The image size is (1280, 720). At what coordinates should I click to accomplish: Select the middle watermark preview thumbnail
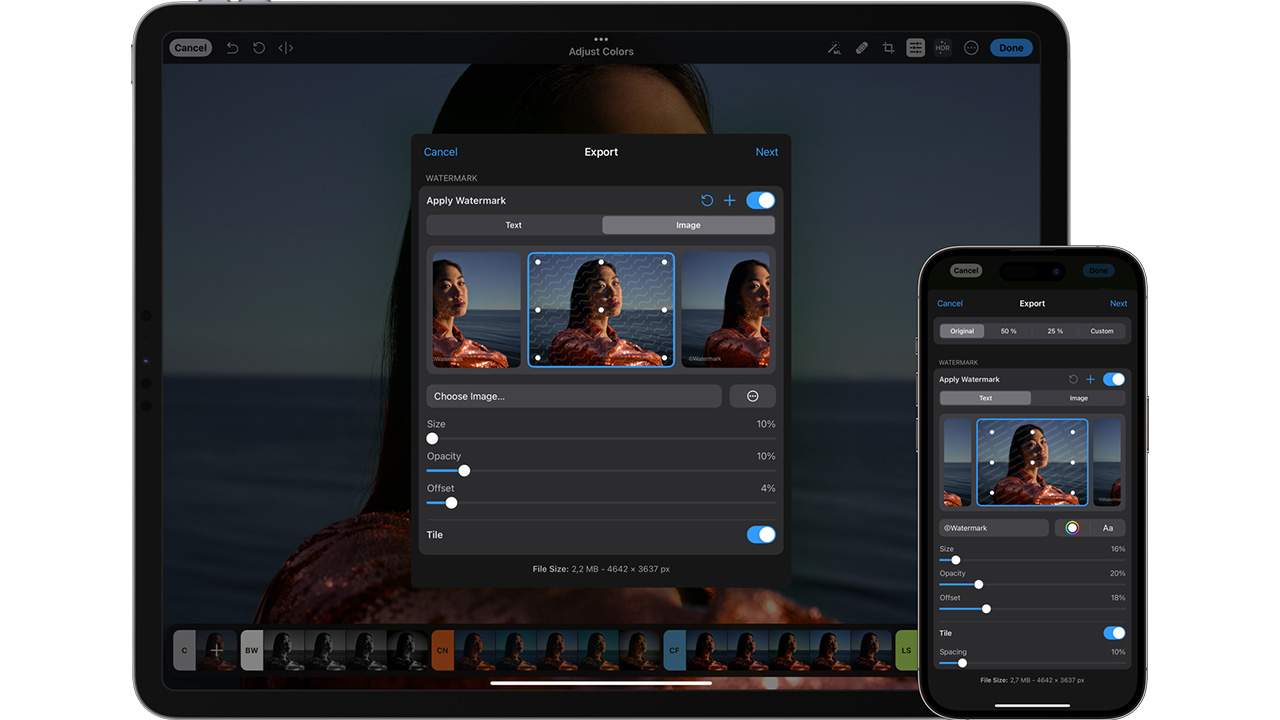(600, 310)
